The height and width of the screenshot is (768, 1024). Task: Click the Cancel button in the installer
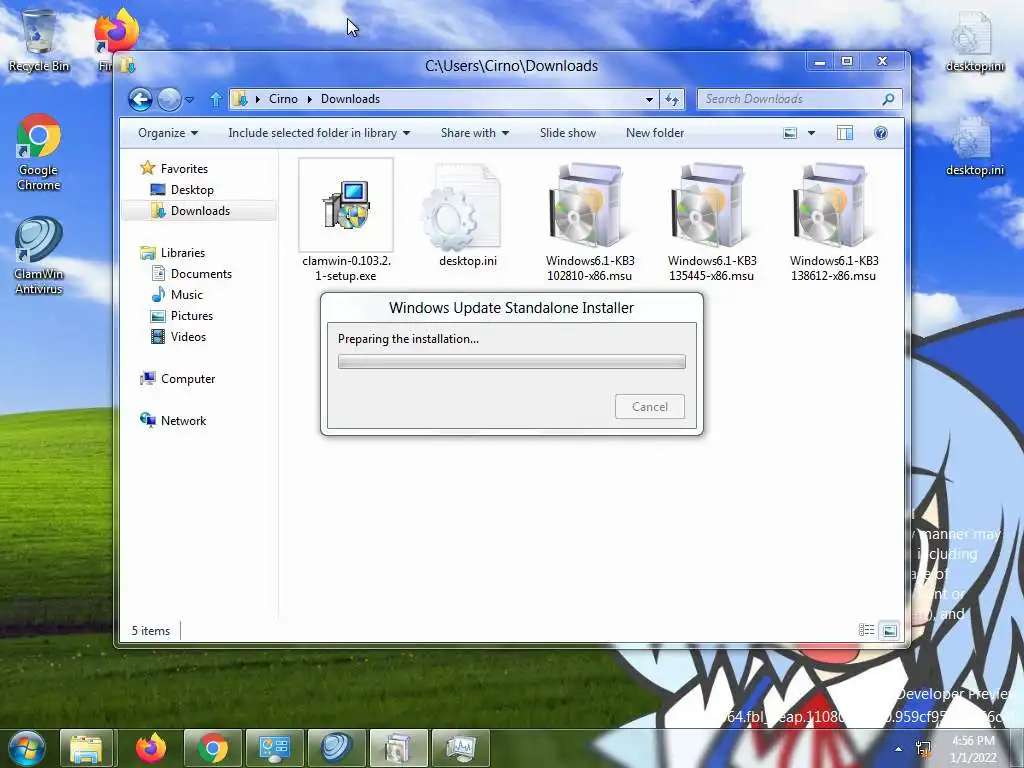(650, 406)
